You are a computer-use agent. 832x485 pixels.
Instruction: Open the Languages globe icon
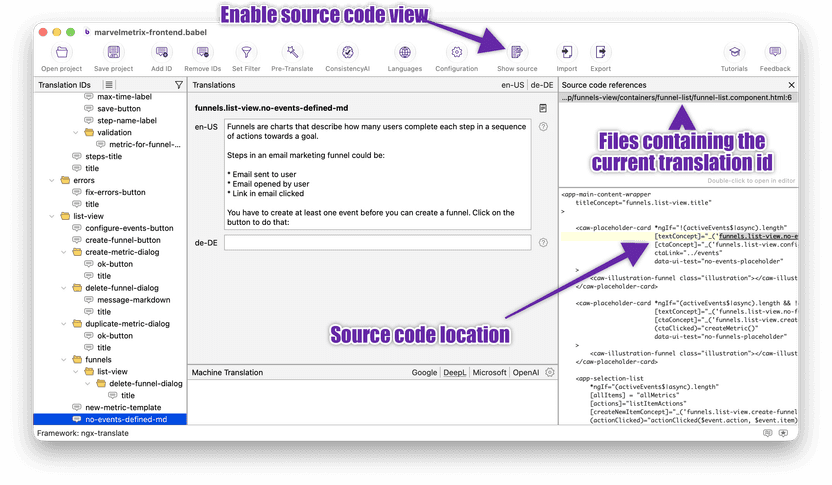pyautogui.click(x=405, y=53)
